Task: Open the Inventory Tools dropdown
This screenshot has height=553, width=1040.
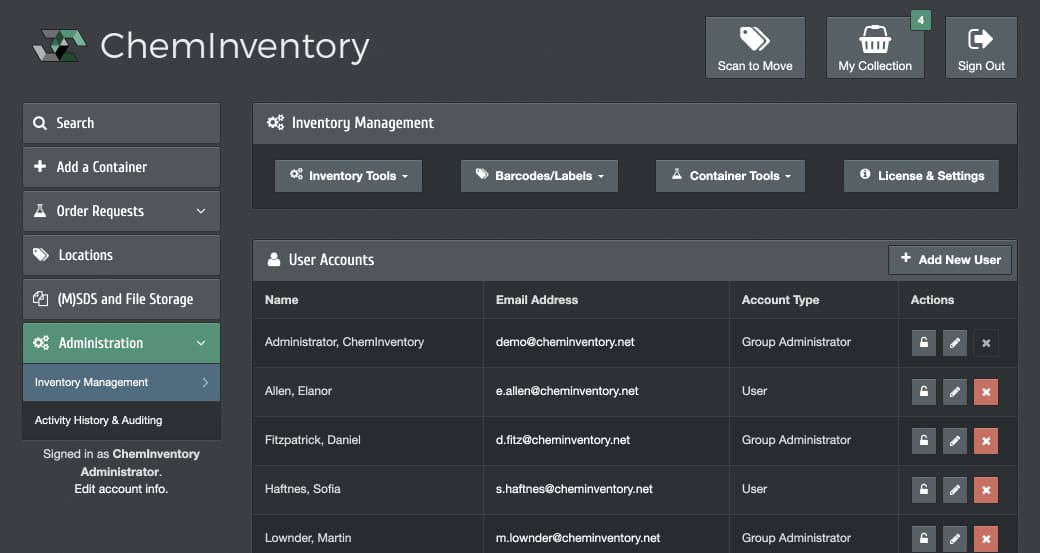Action: coord(348,176)
